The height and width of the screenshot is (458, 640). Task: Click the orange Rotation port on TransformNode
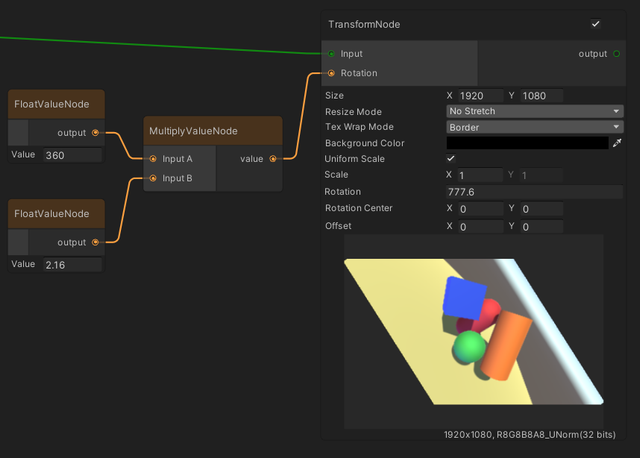(331, 73)
